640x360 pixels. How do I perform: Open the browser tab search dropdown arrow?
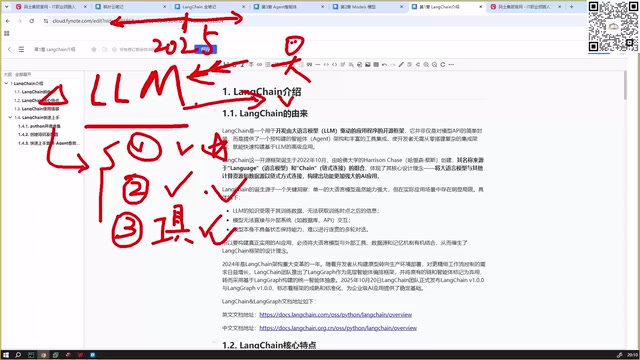click(x=6, y=7)
